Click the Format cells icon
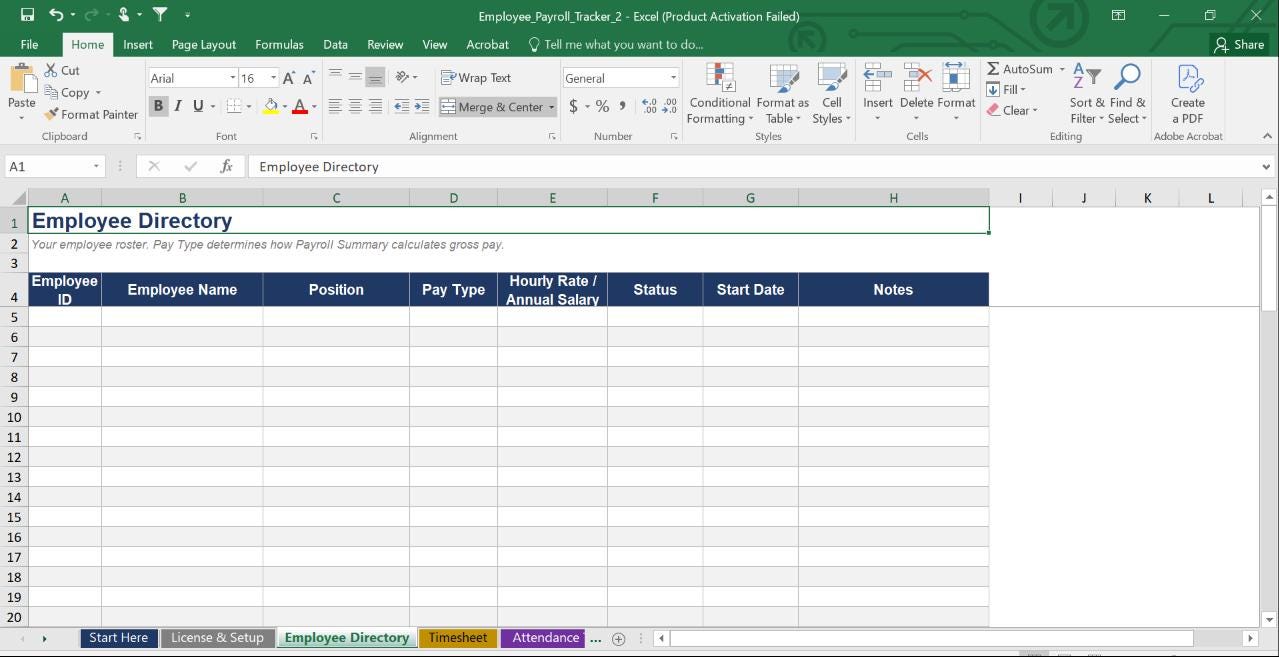This screenshot has width=1279, height=657. click(x=956, y=78)
